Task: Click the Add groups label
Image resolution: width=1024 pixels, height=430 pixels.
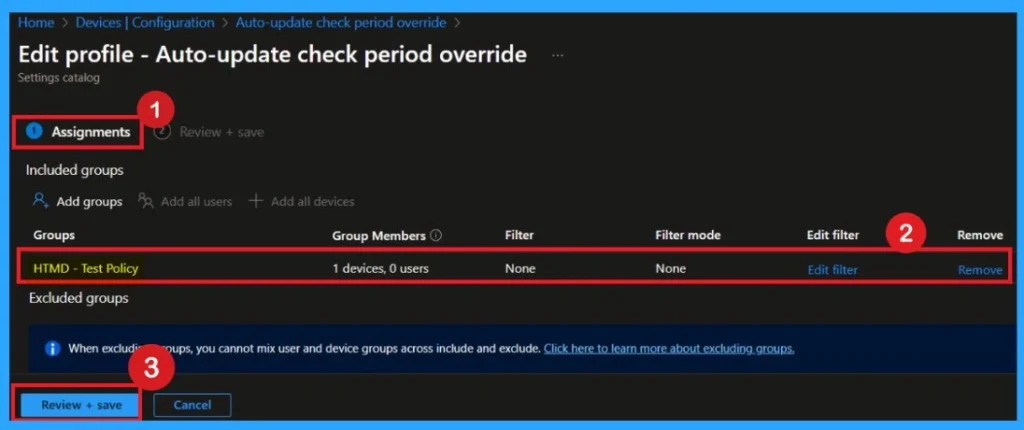Action: [x=89, y=202]
